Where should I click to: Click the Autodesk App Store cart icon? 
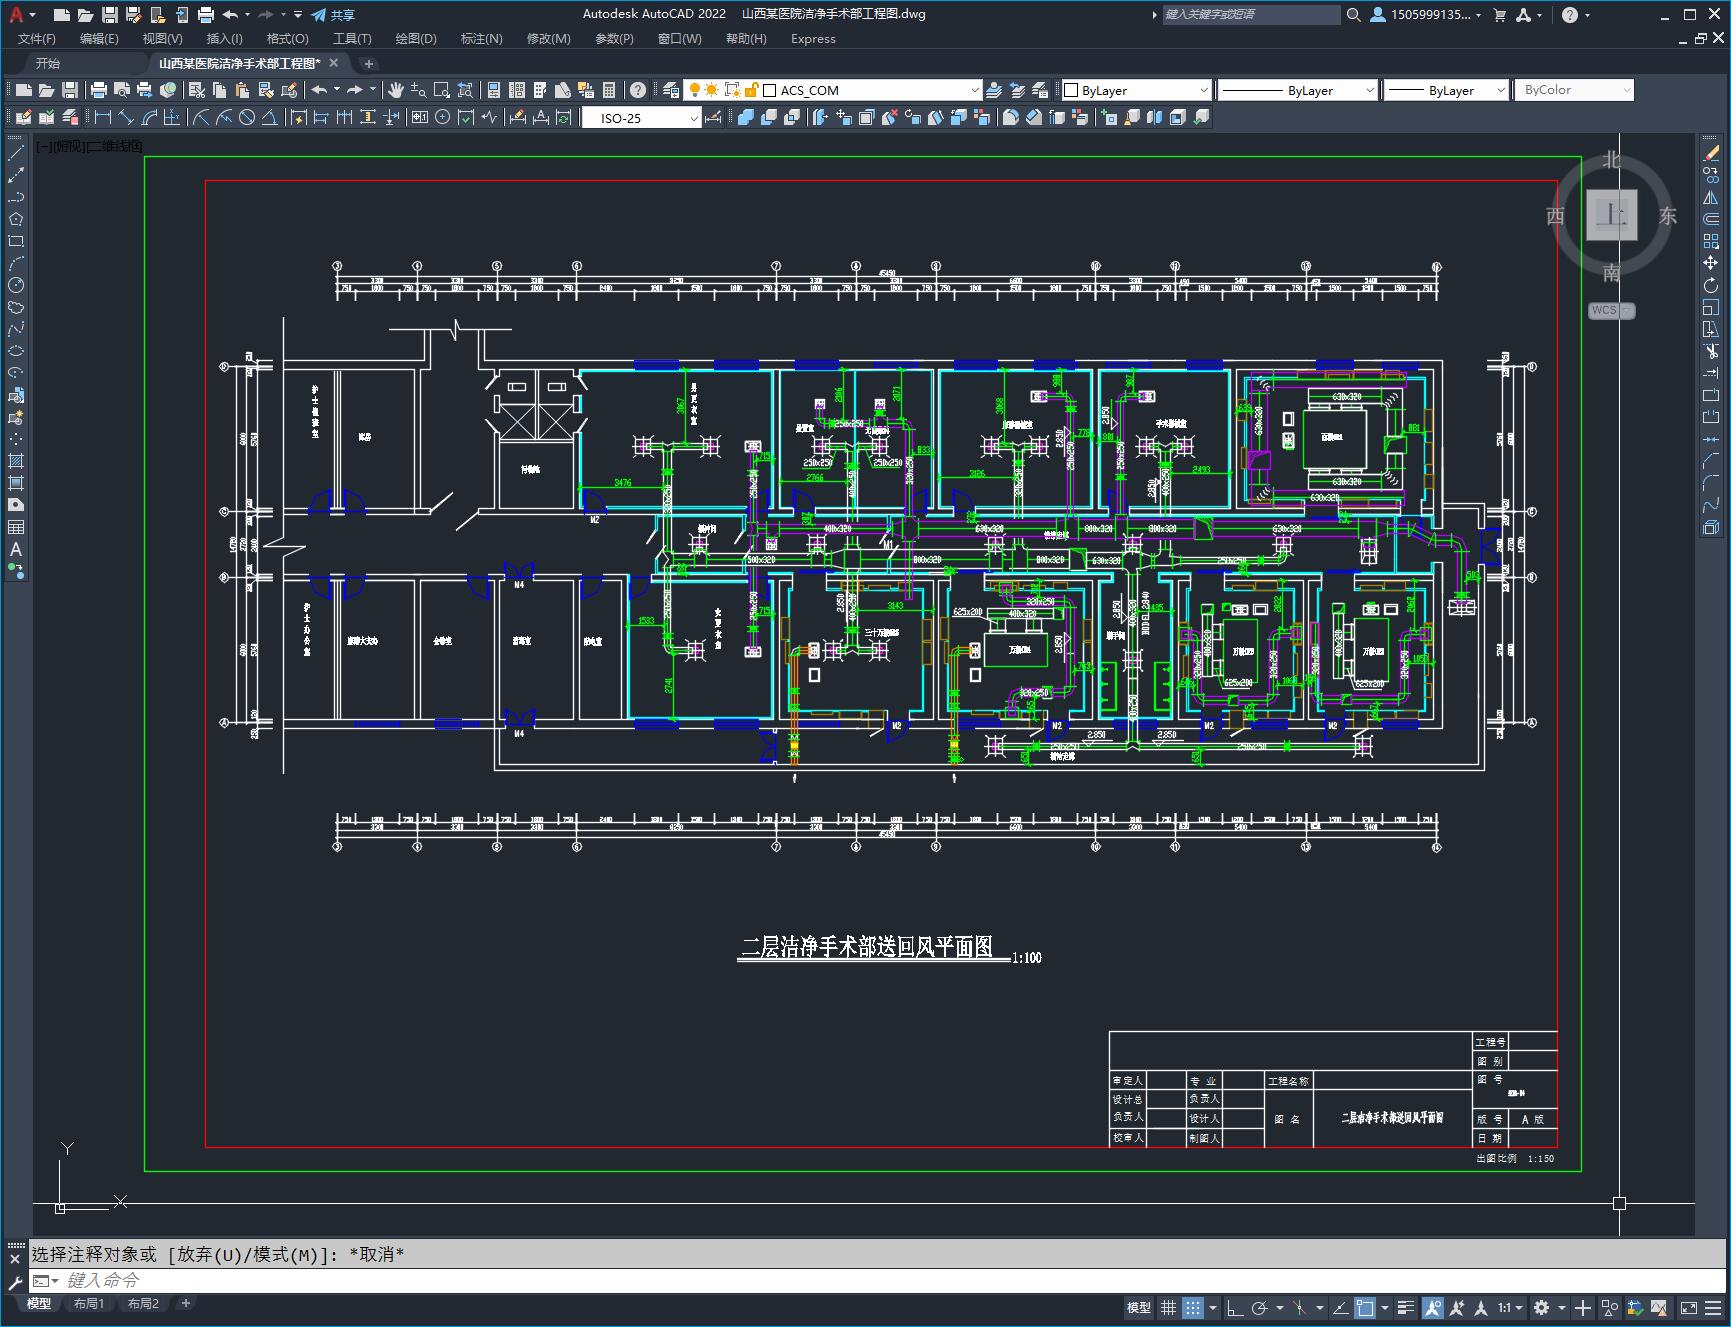1499,15
